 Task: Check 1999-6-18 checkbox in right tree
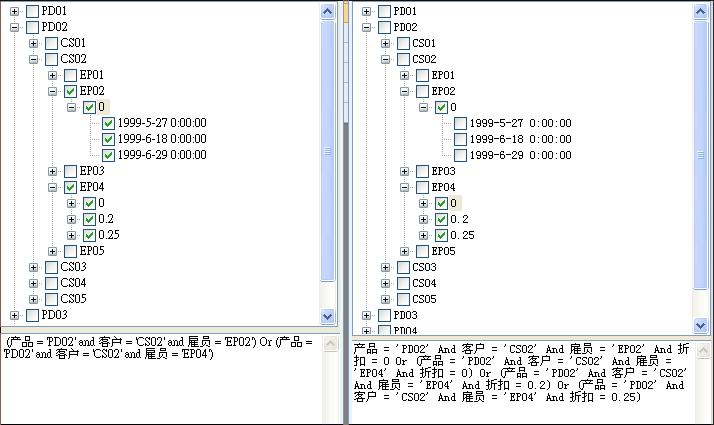460,139
